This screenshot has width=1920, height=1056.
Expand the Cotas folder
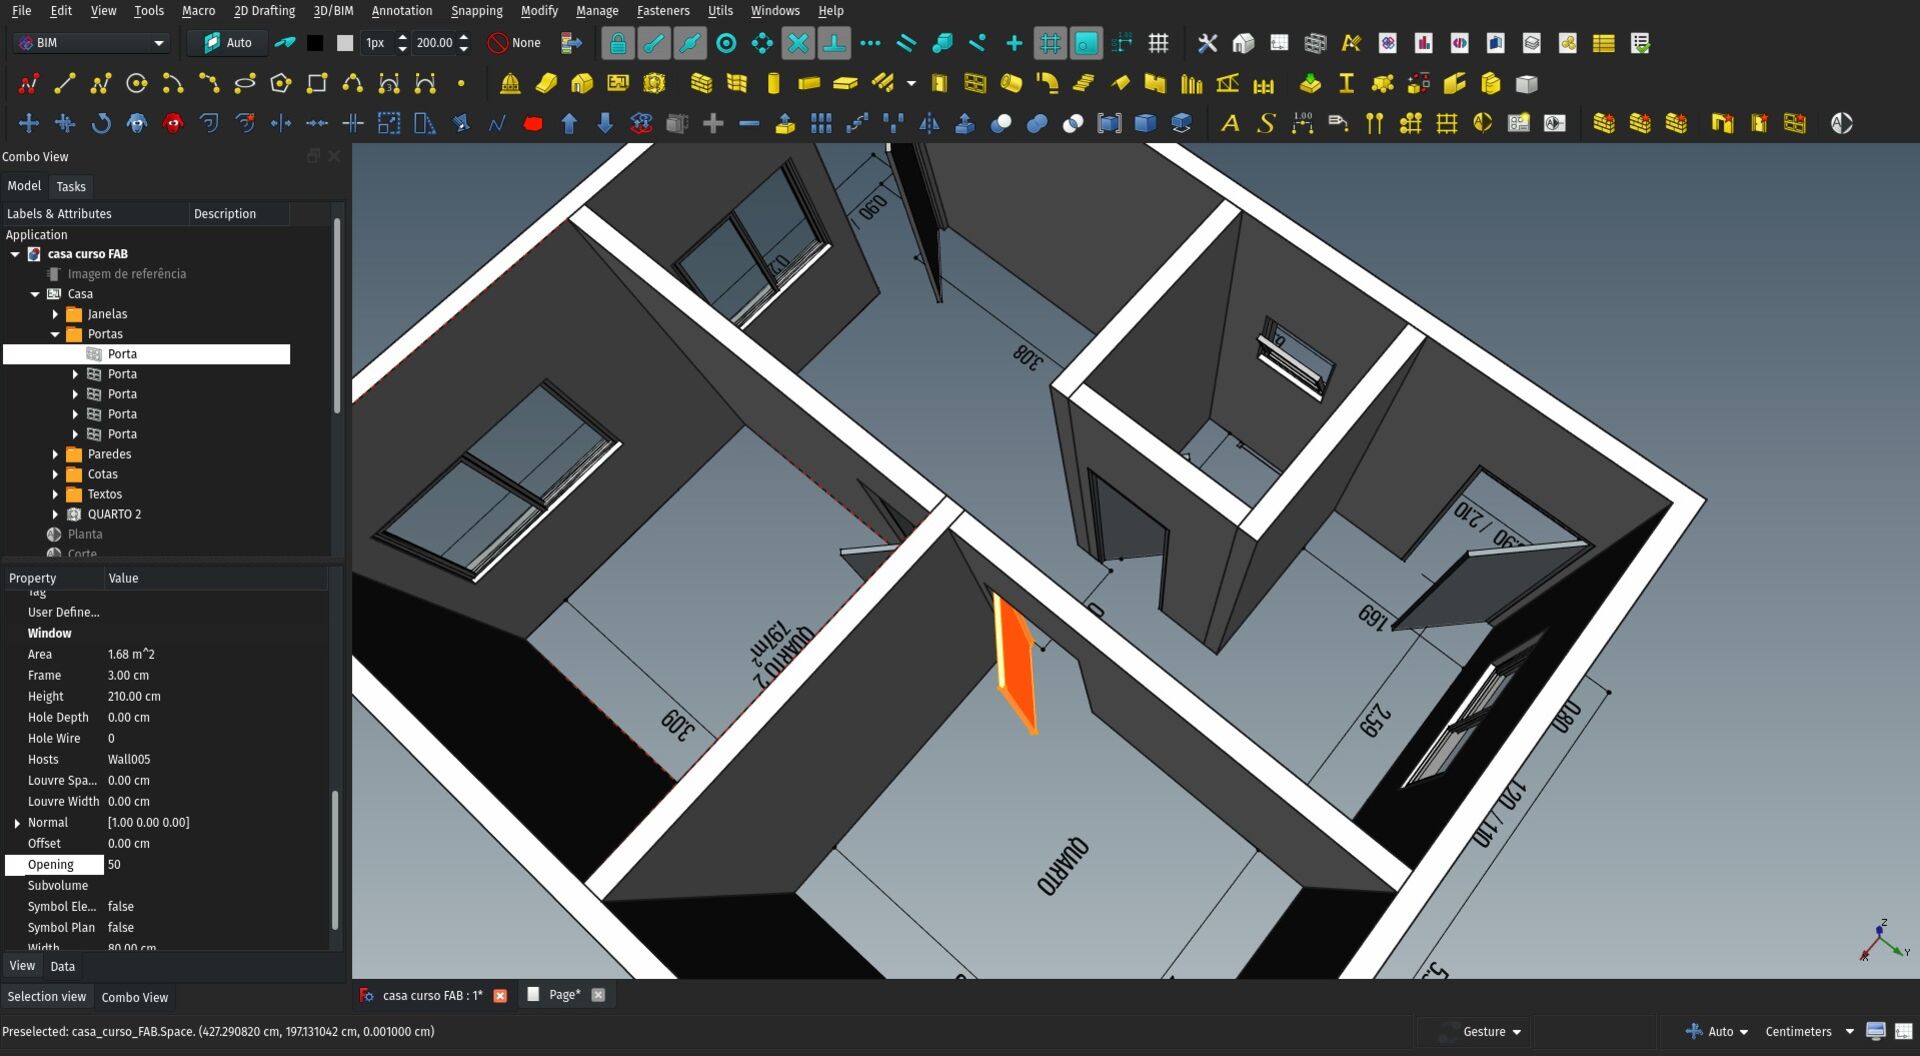click(55, 474)
